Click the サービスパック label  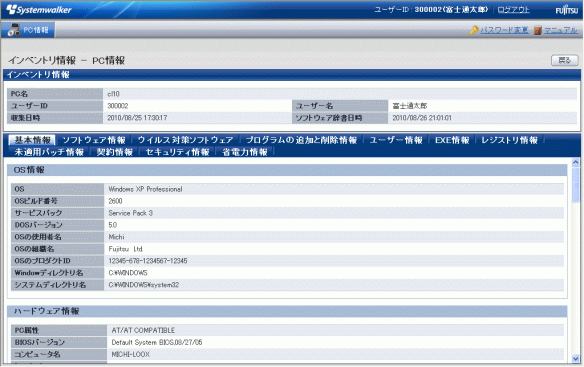[x=38, y=213]
